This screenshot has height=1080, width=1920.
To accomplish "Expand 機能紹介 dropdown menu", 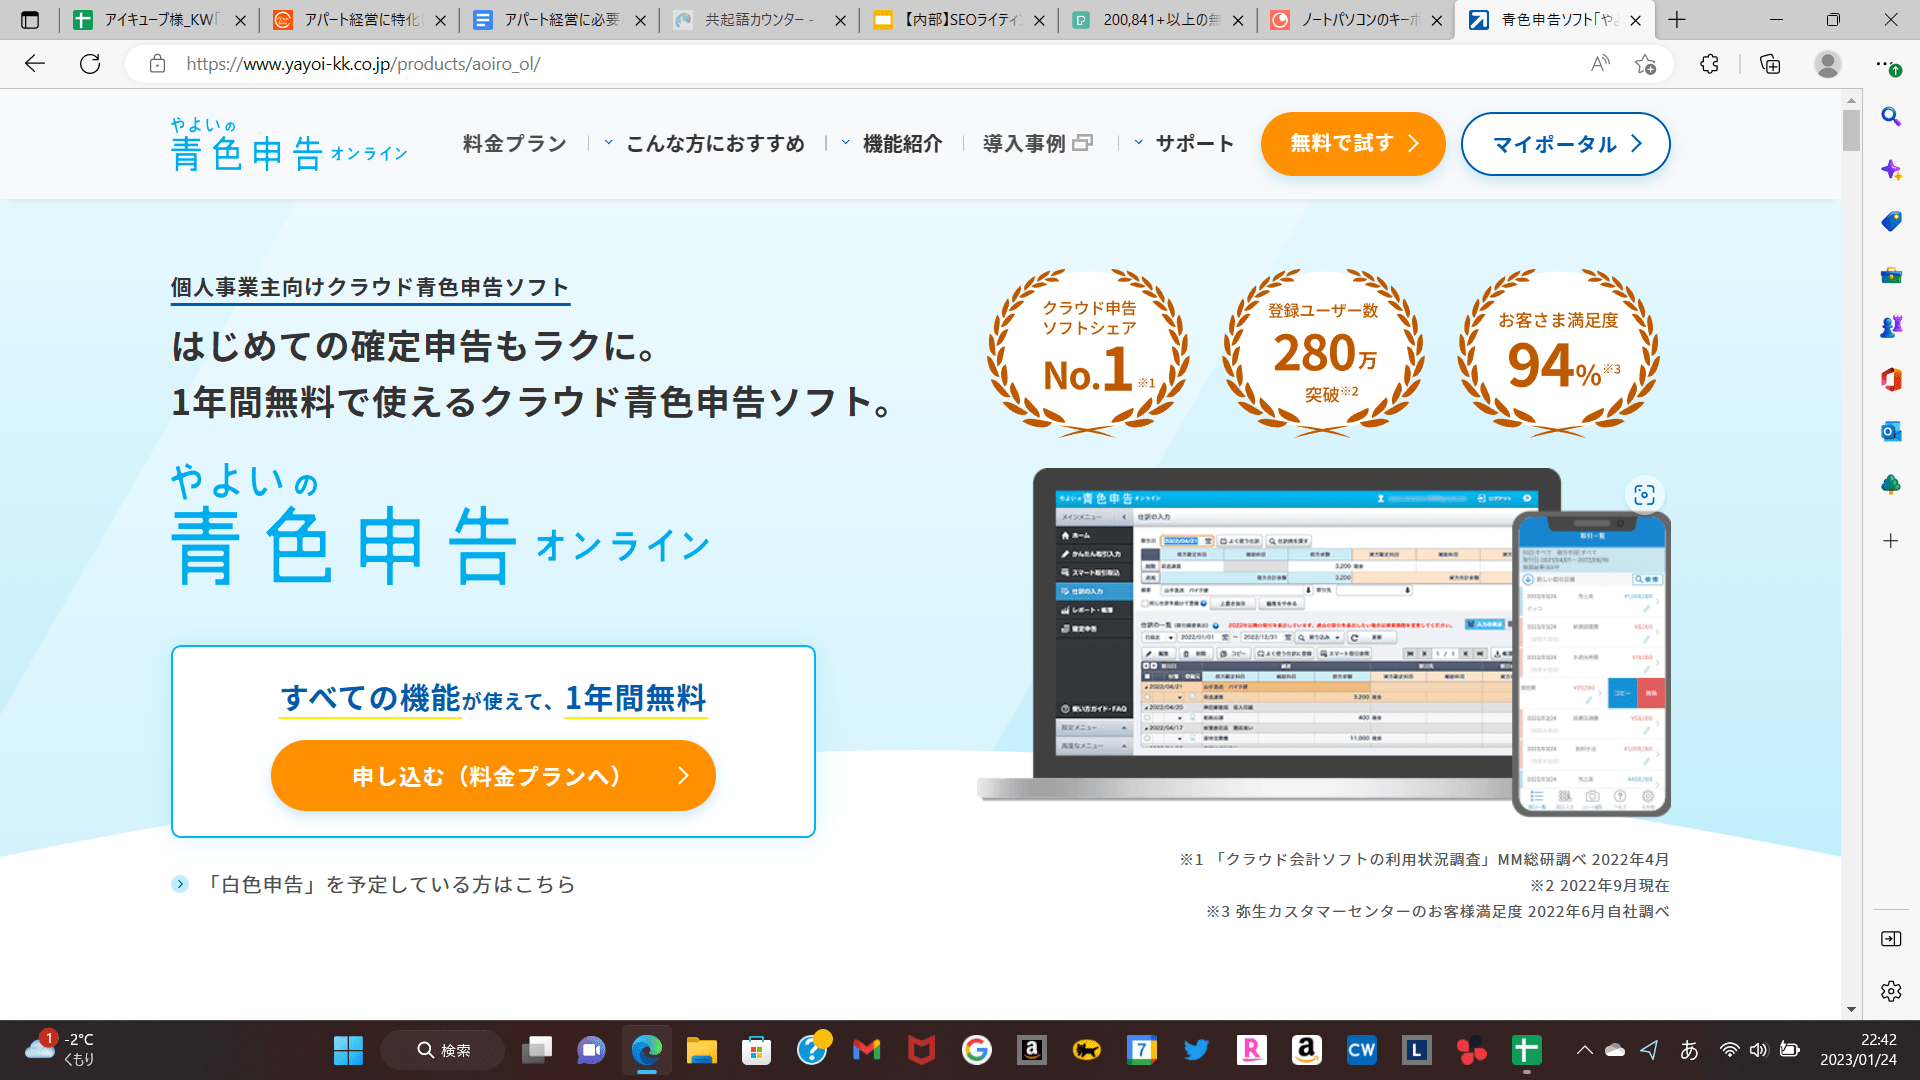I will [901, 144].
